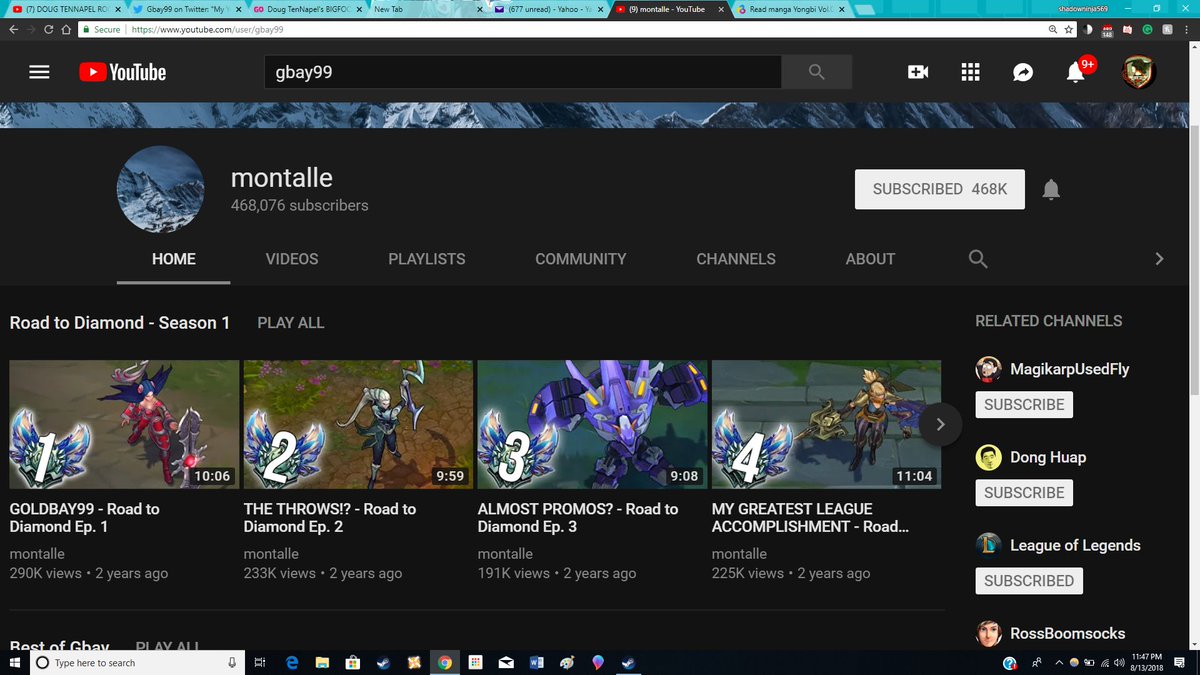
Task: Open the Ep. 2 THE THROWS thumbnail
Action: coord(358,424)
